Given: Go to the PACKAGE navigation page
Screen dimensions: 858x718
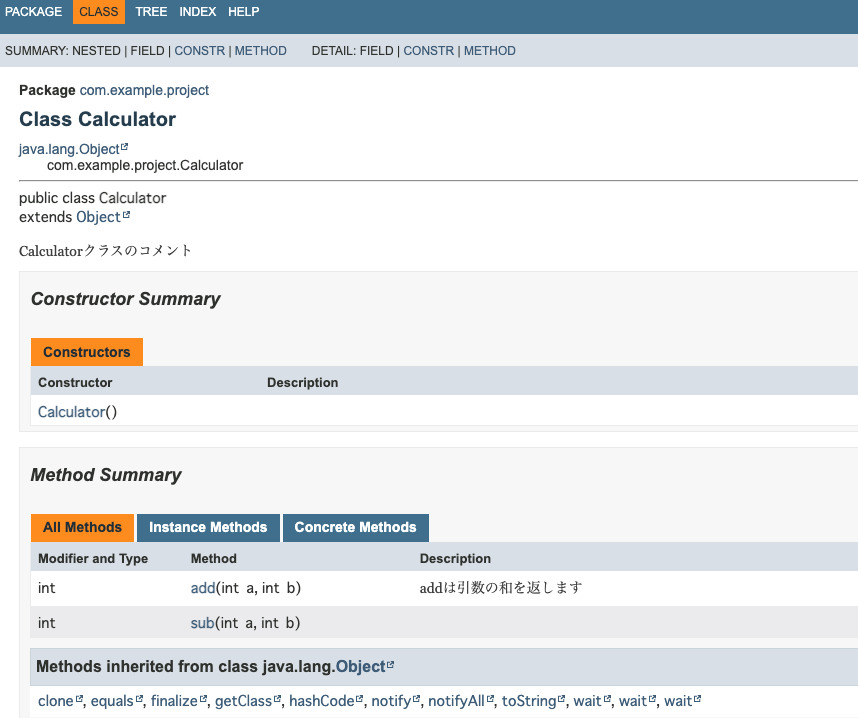Looking at the screenshot, I should click(33, 11).
